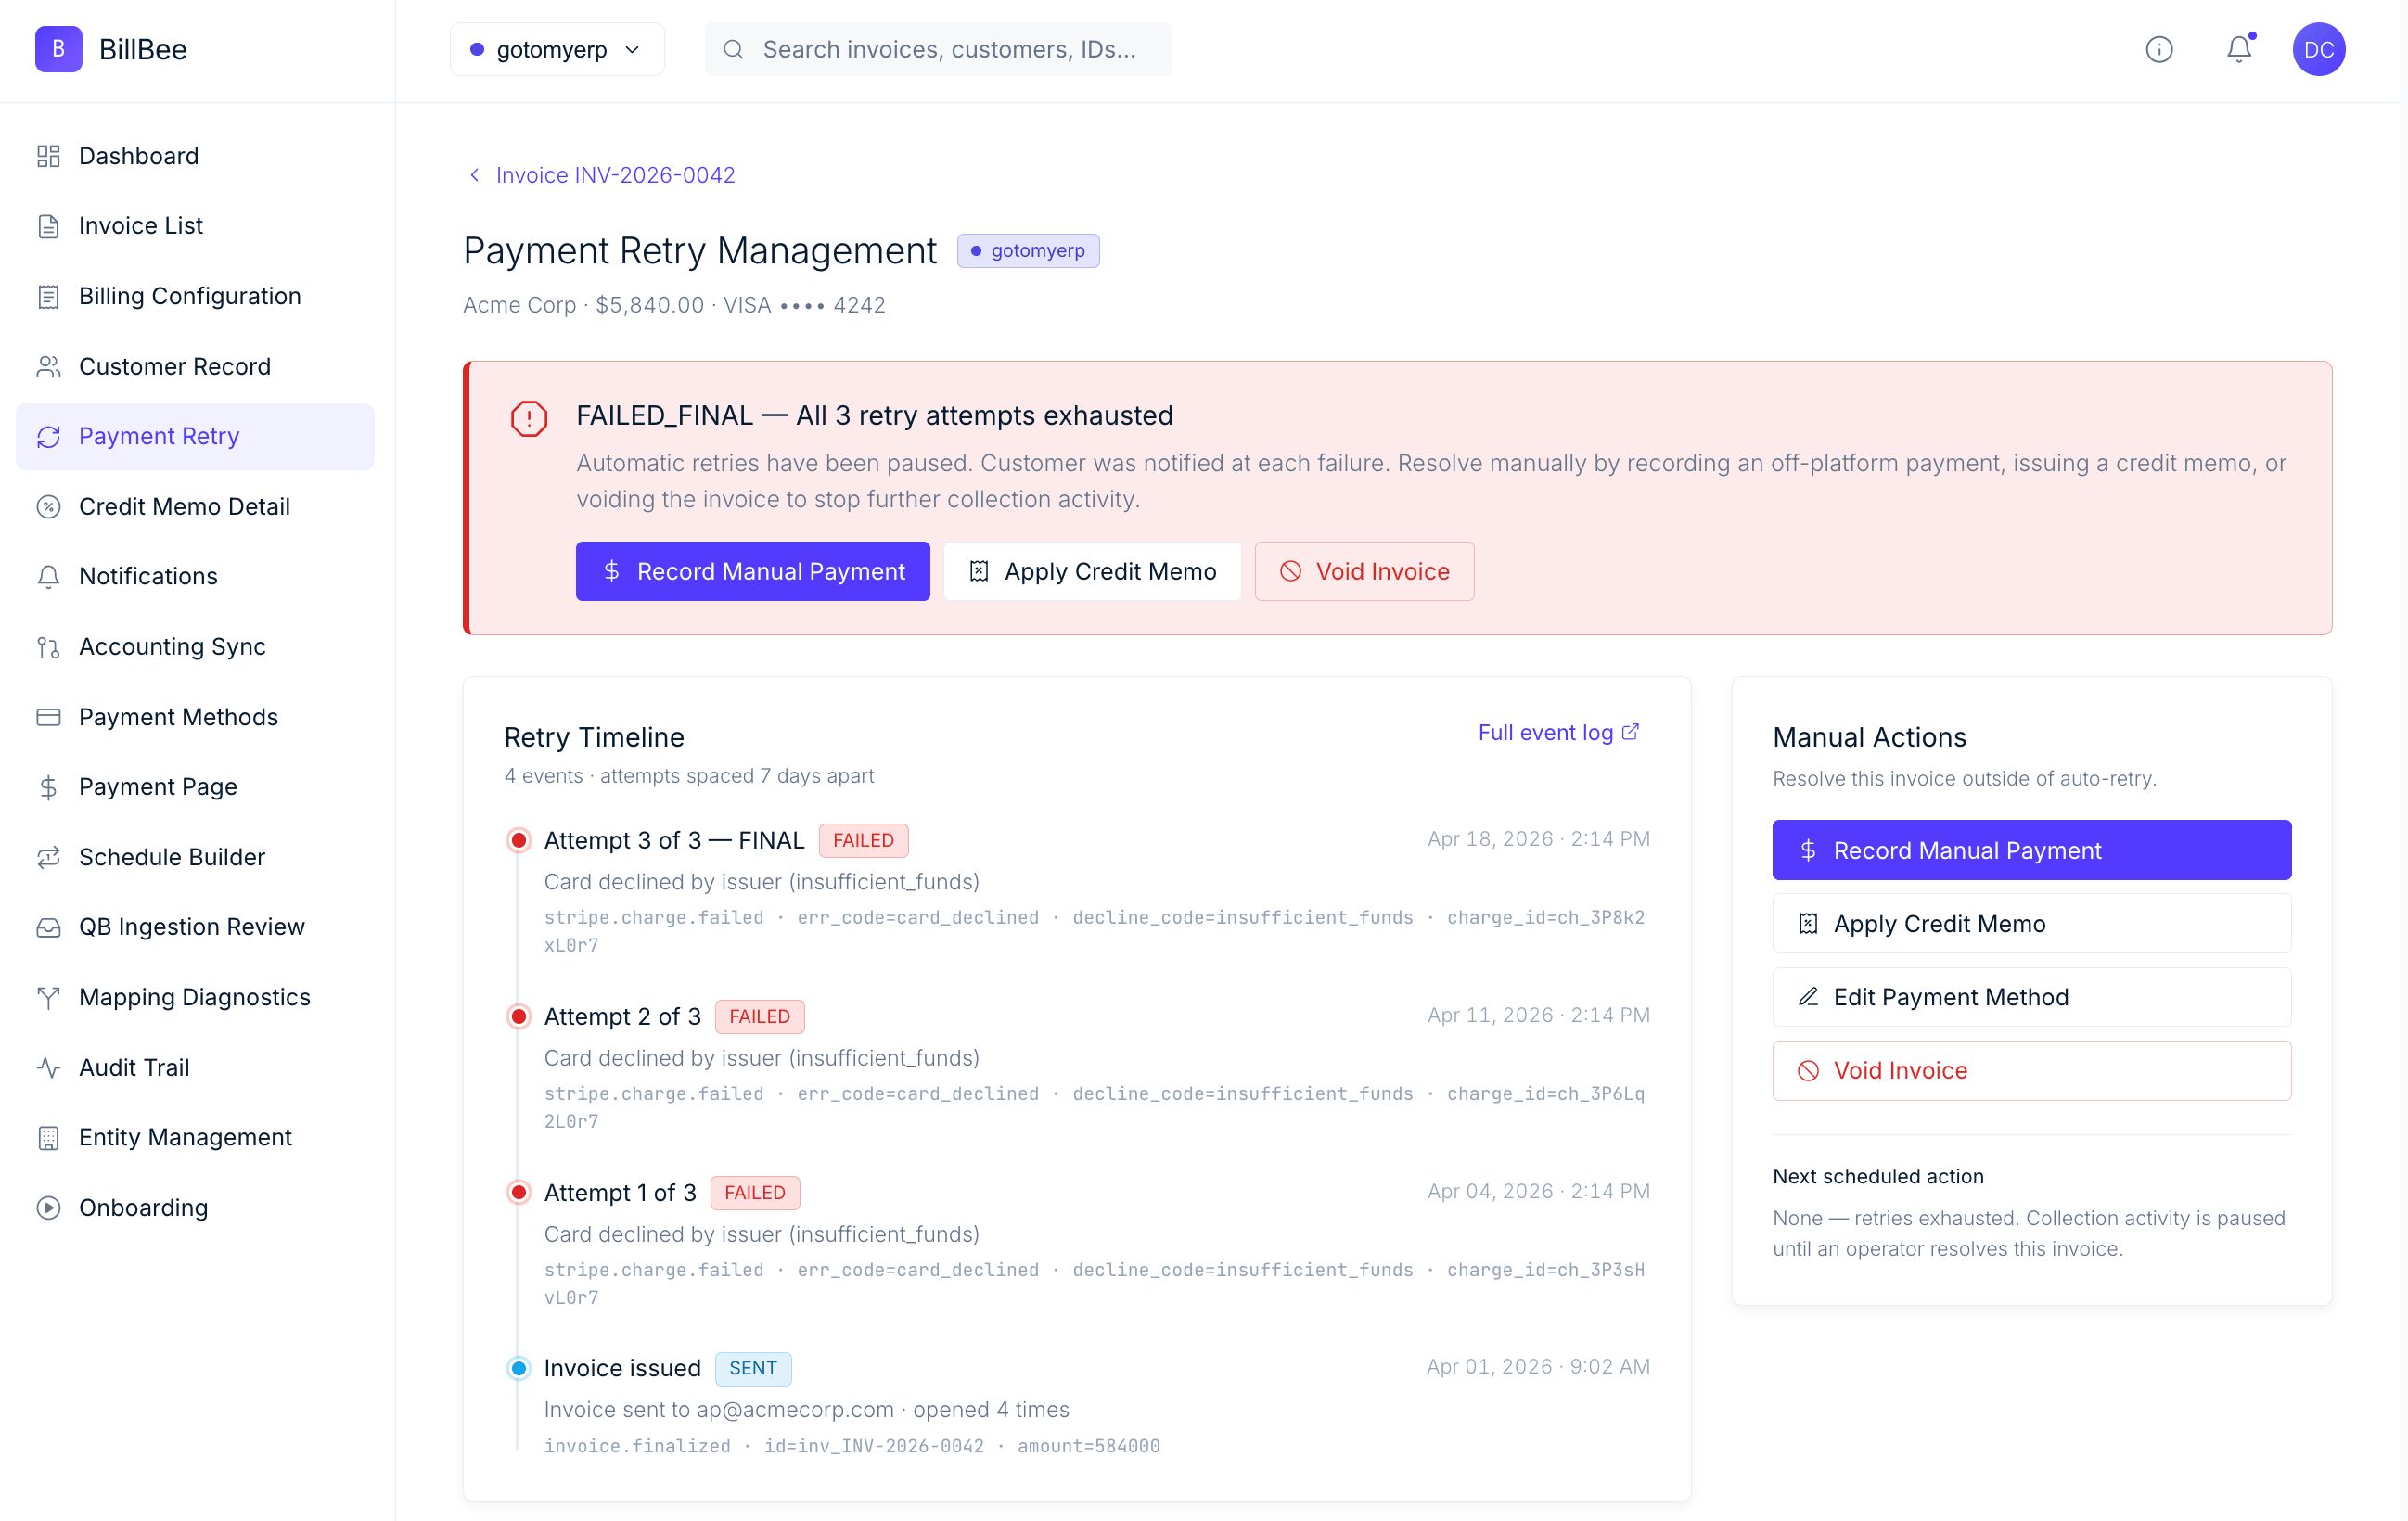Select Credit Memo Detail in sidebar
The image size is (2408, 1521).
(195, 506)
